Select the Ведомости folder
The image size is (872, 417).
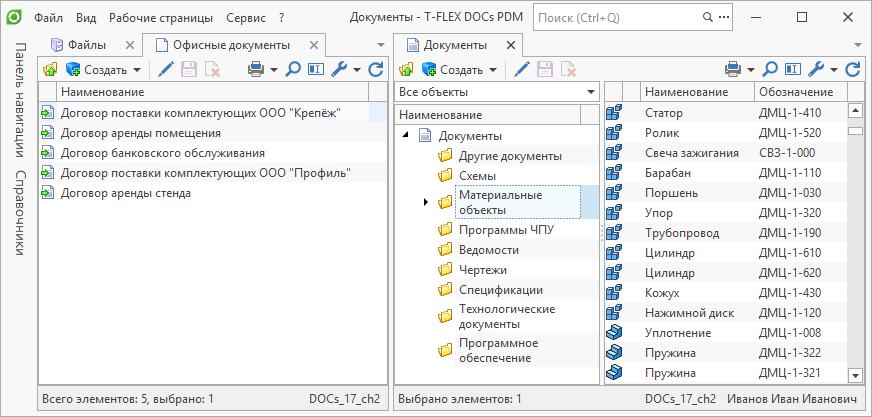pyautogui.click(x=489, y=250)
